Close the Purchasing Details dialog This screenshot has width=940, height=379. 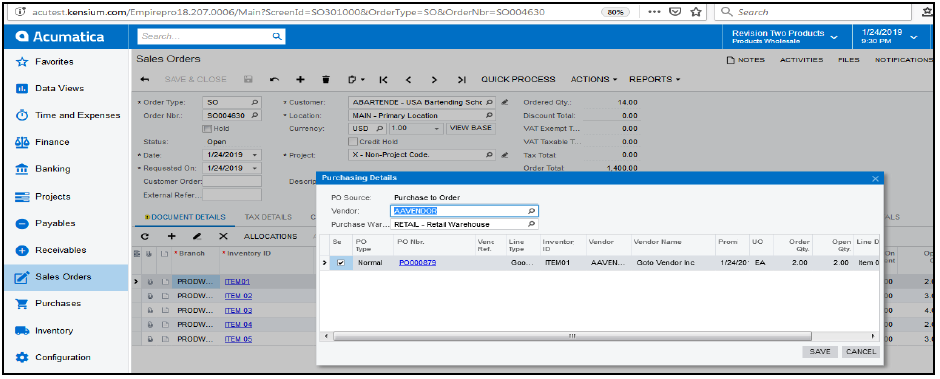(875, 179)
